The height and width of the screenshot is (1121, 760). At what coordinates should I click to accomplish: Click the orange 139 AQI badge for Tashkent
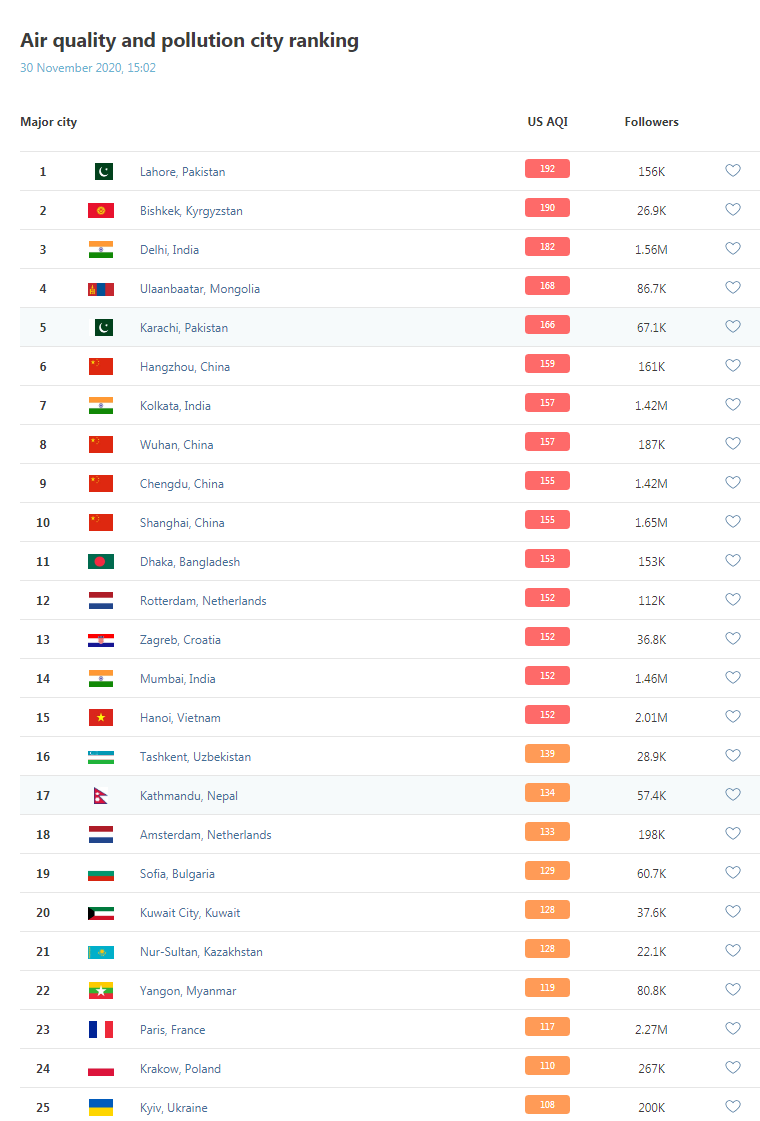point(548,754)
